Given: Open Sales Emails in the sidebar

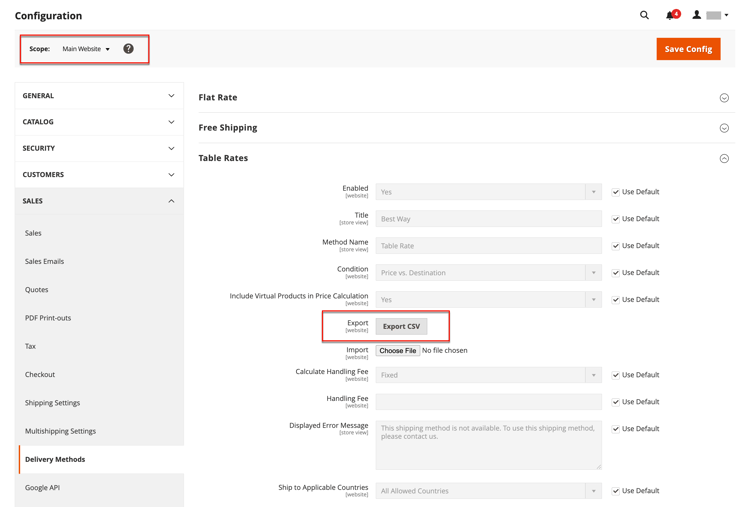Looking at the screenshot, I should (x=44, y=261).
